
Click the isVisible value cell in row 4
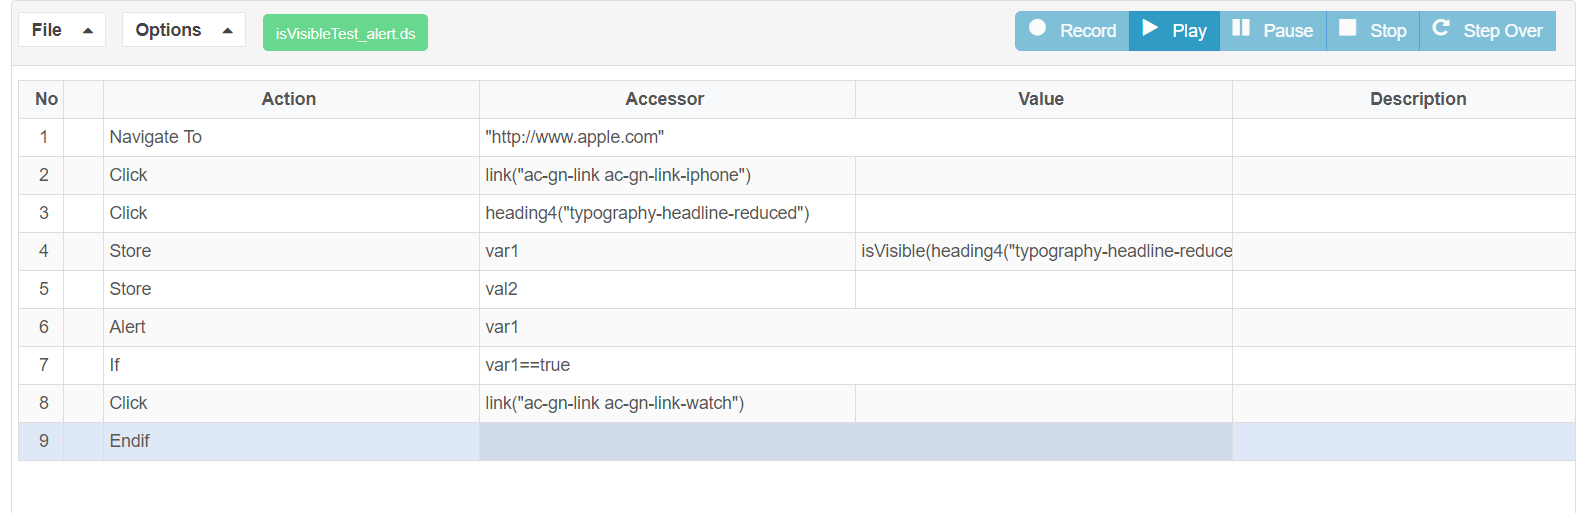pyautogui.click(x=1043, y=251)
